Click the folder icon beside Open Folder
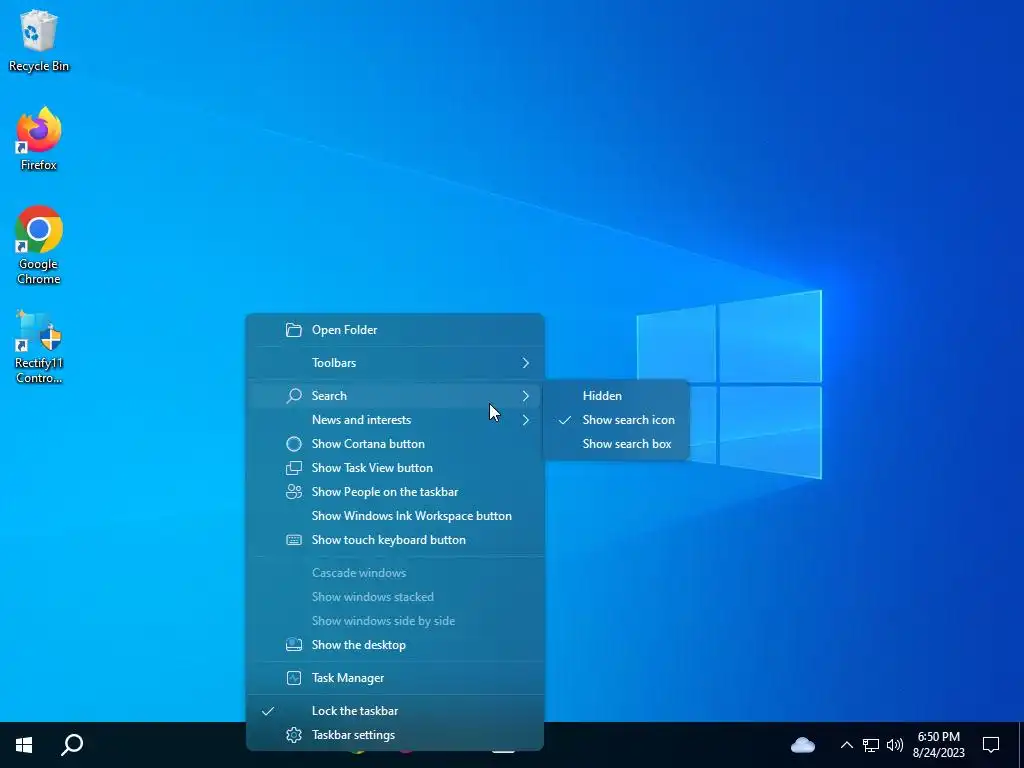 point(294,330)
